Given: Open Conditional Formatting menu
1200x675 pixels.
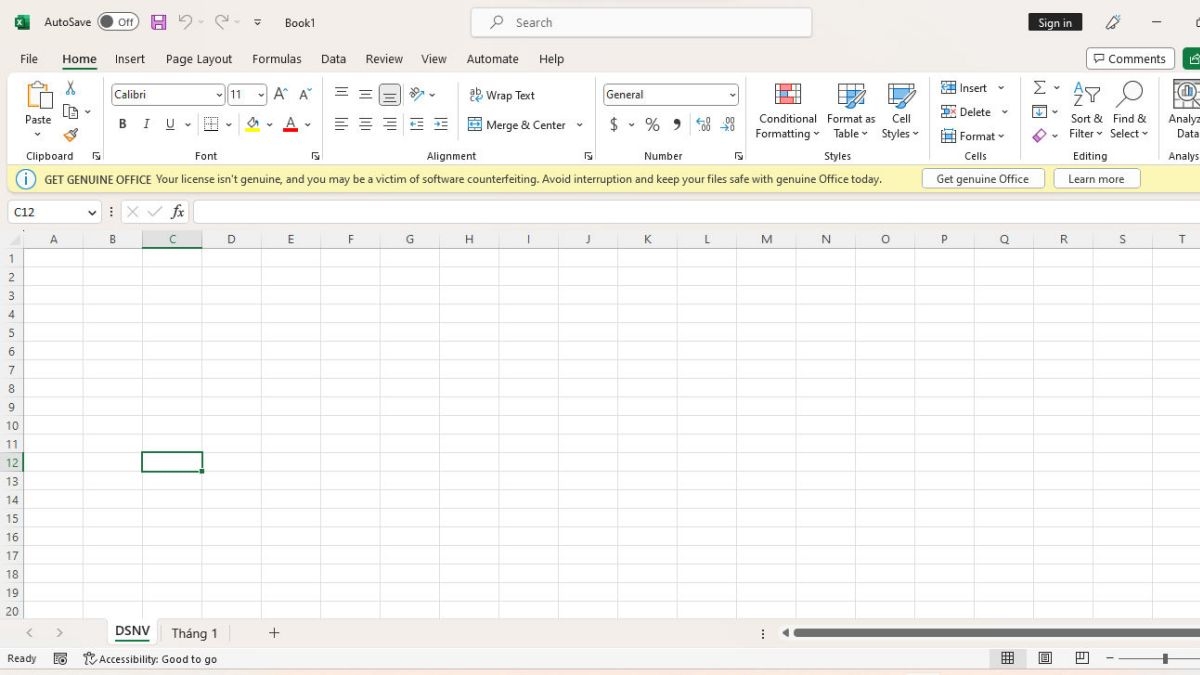Looking at the screenshot, I should point(788,111).
